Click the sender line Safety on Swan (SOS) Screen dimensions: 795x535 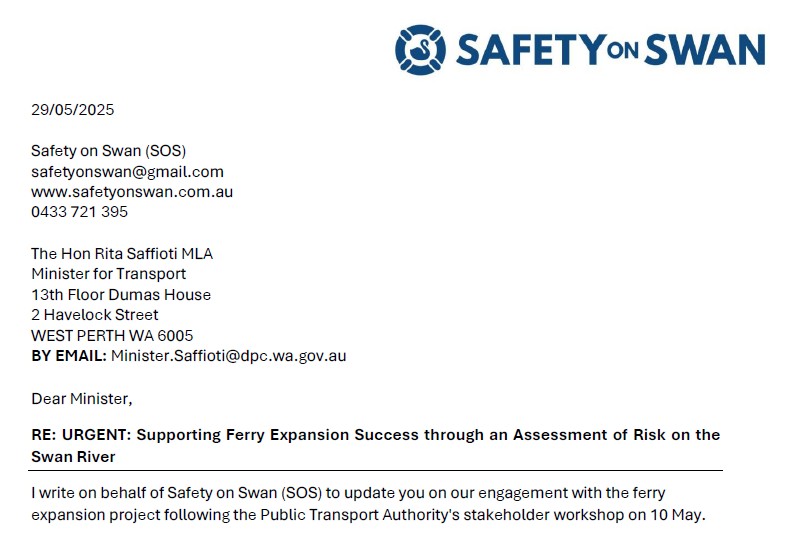click(109, 151)
